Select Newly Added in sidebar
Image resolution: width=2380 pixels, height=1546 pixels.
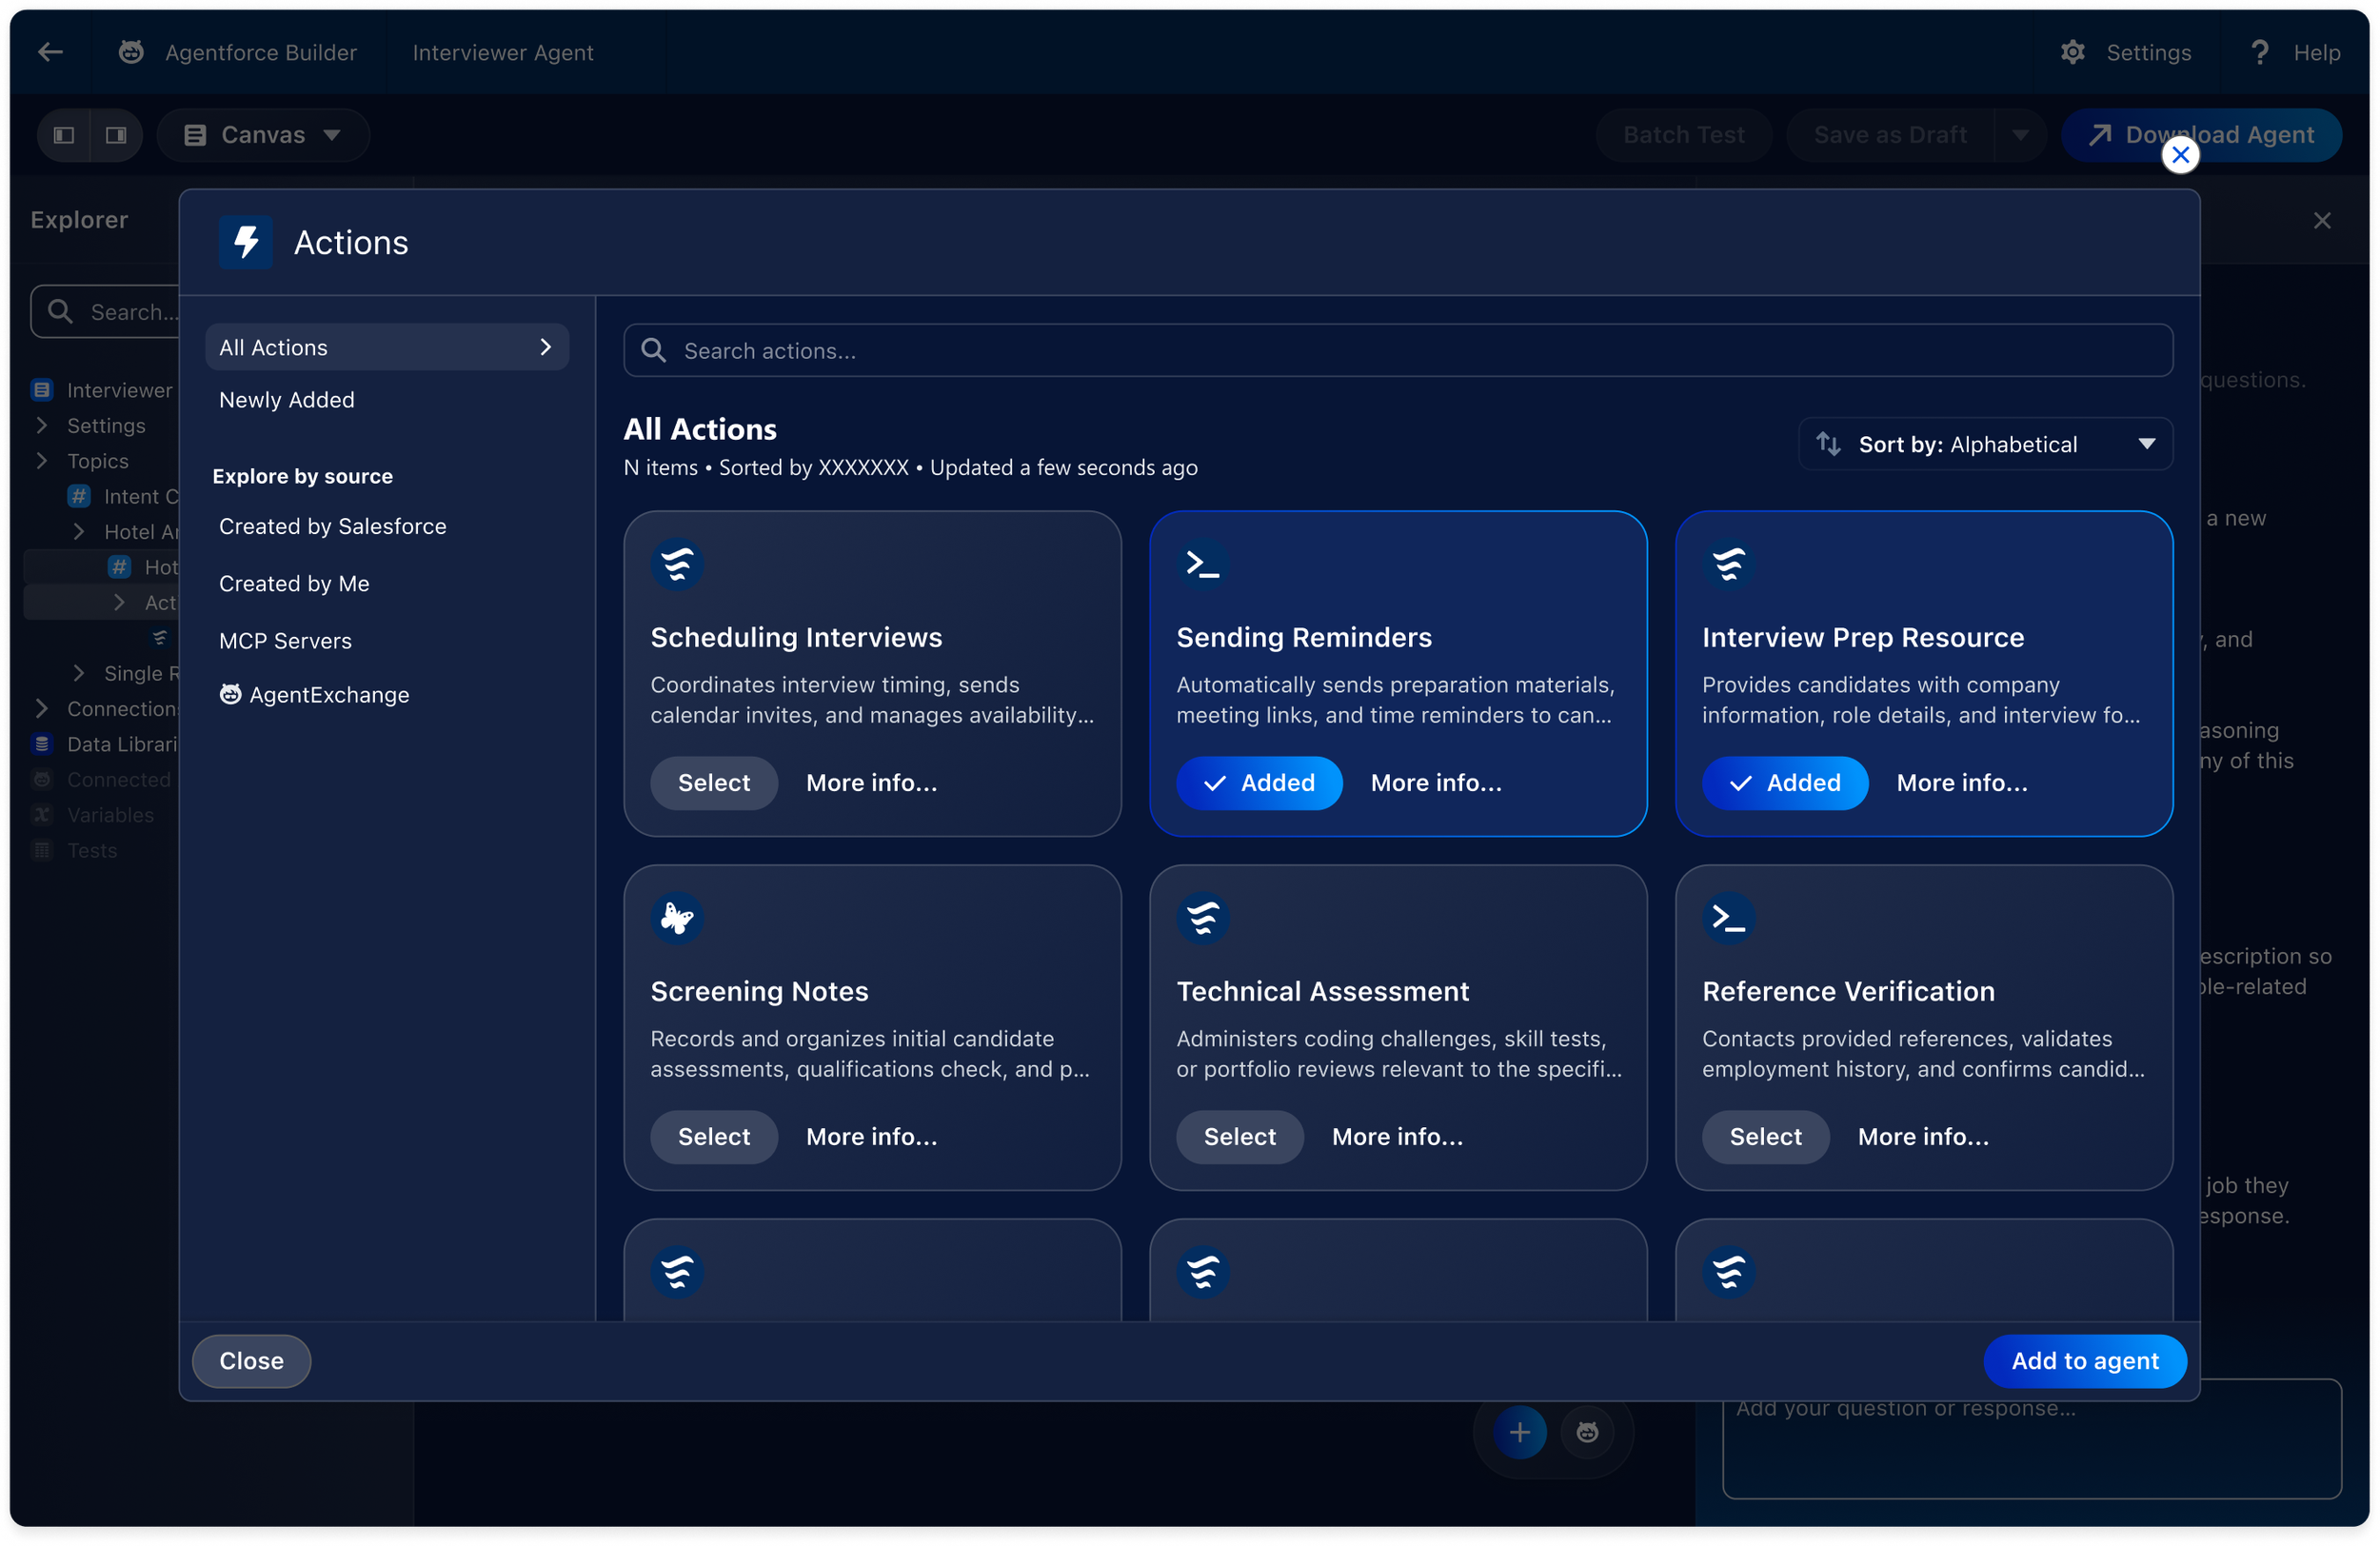click(287, 400)
